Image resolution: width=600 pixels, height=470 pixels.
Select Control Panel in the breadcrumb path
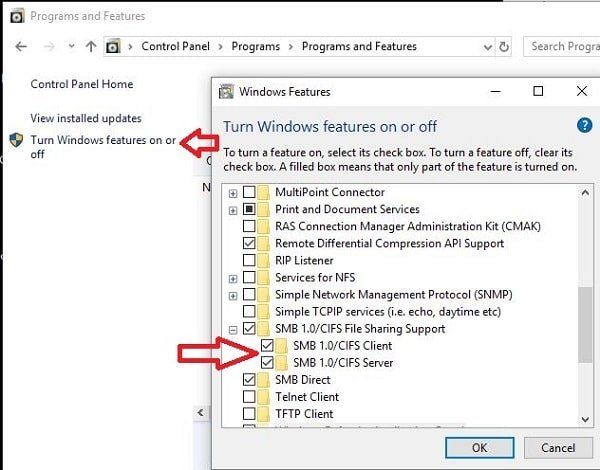point(175,46)
